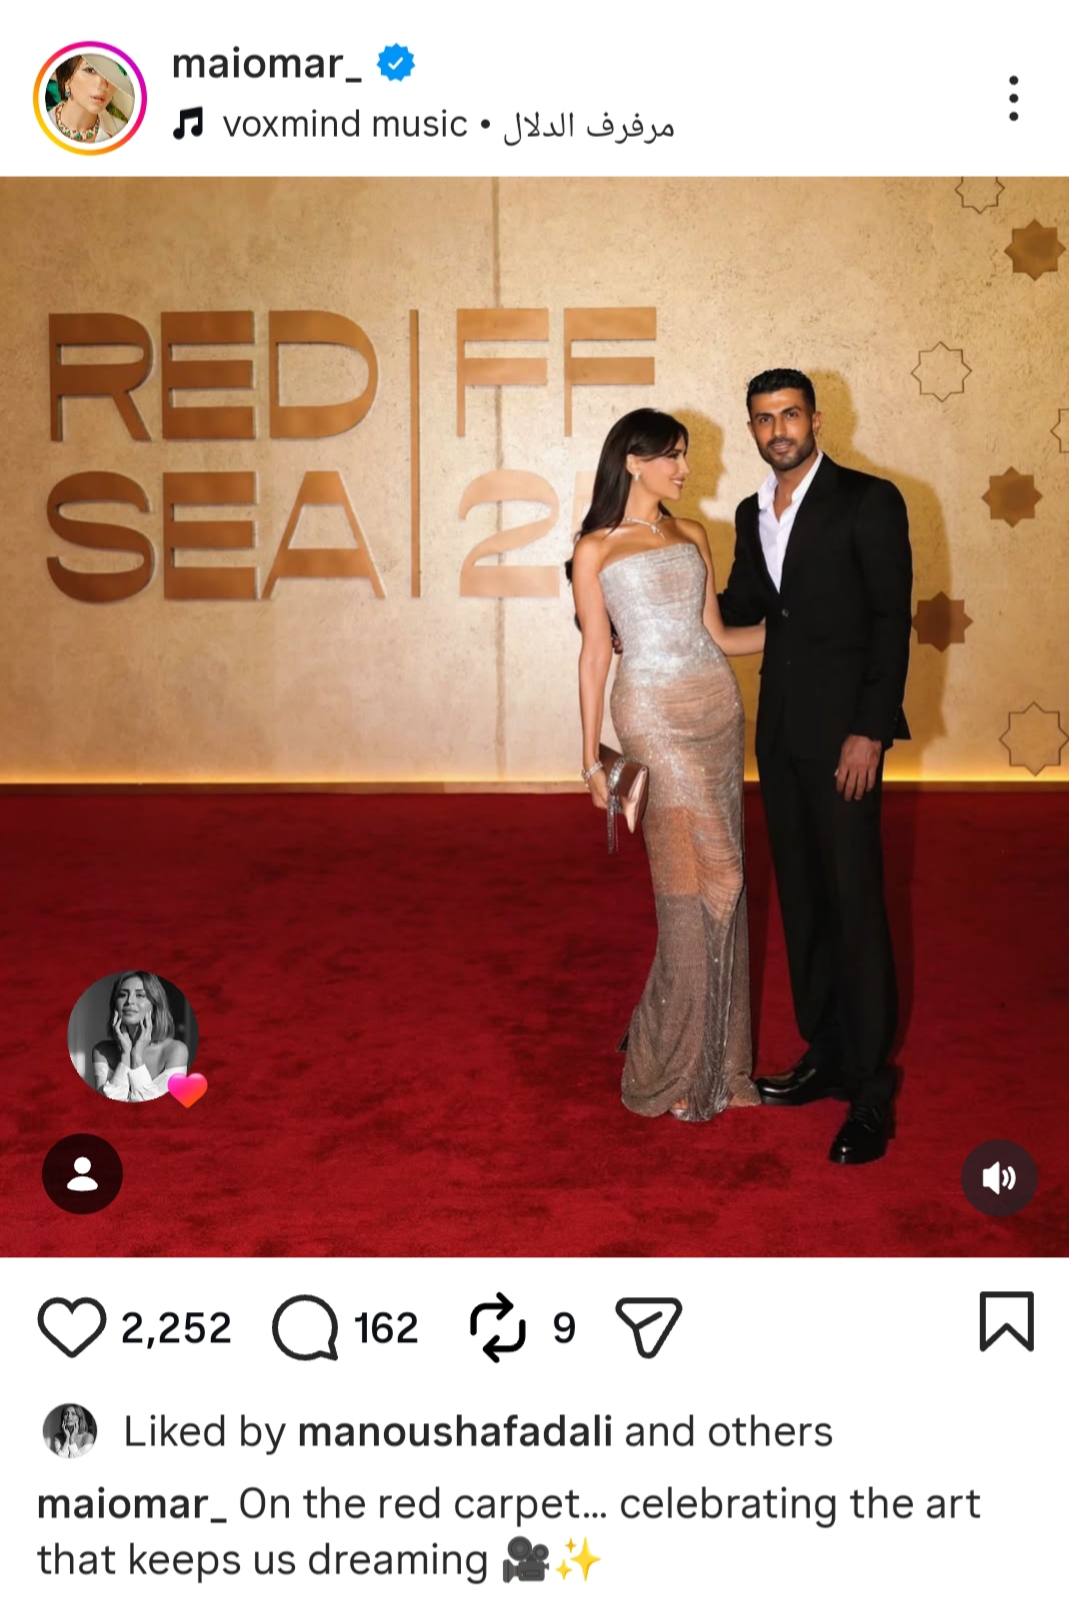1069x1613 pixels.
Task: Open comments via the speech bubble icon
Action: 305,1327
